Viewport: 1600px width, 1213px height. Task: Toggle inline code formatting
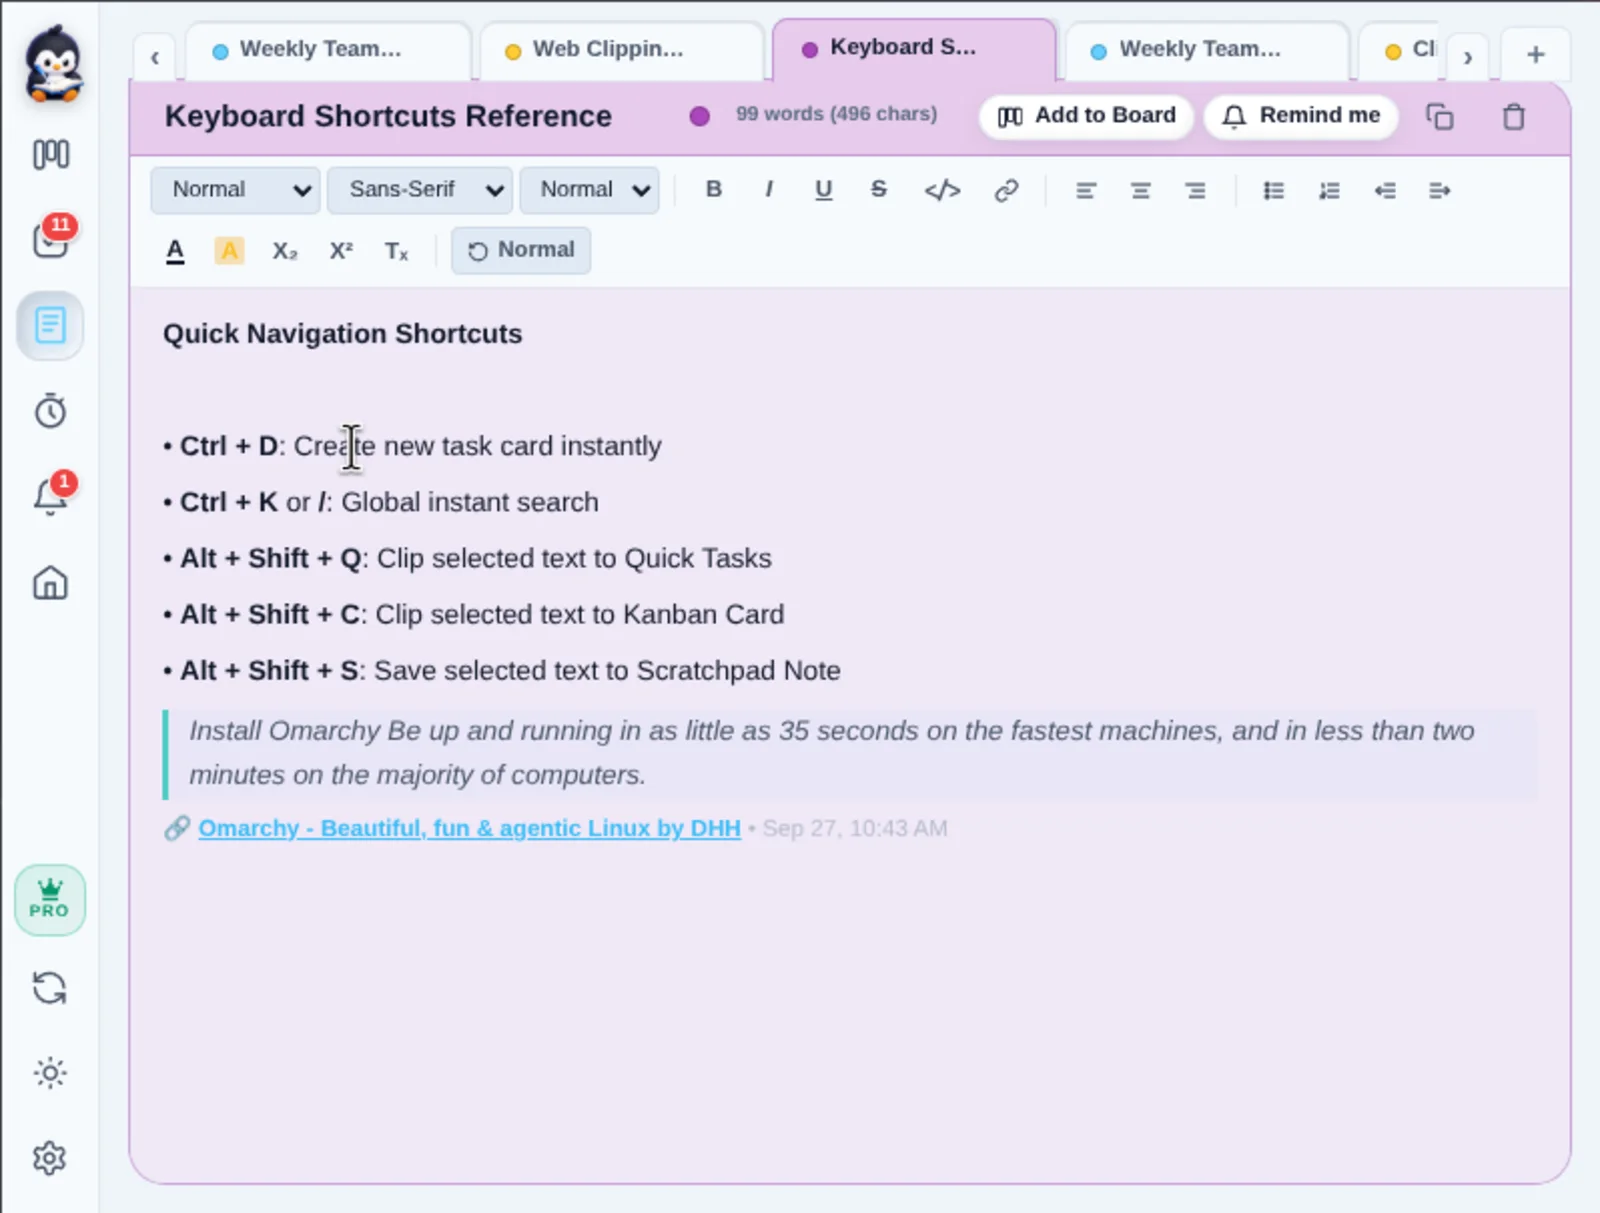942,190
